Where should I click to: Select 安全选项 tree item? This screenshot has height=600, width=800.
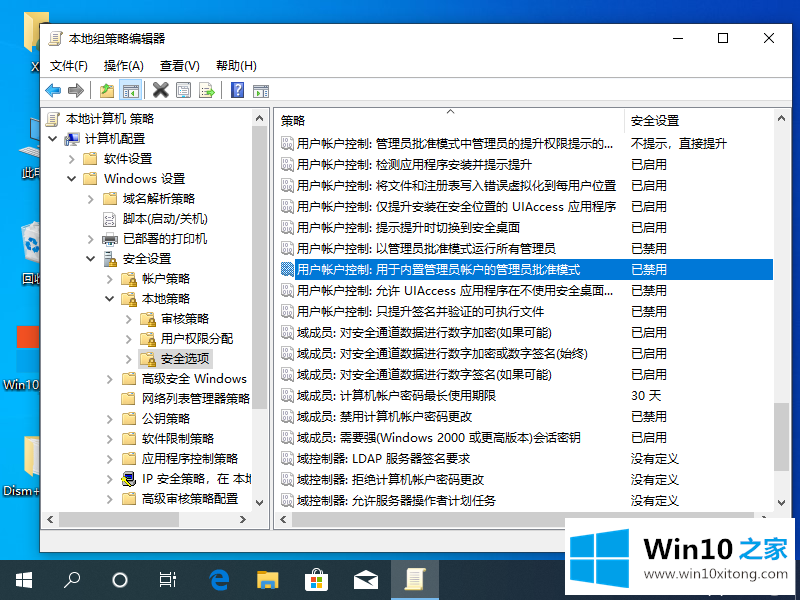[x=185, y=359]
